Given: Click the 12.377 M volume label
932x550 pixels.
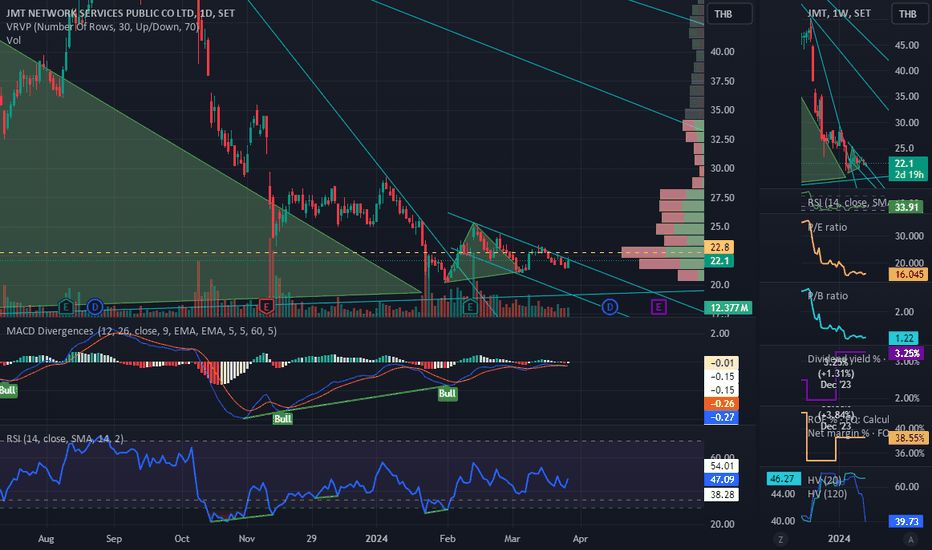Looking at the screenshot, I should (728, 307).
